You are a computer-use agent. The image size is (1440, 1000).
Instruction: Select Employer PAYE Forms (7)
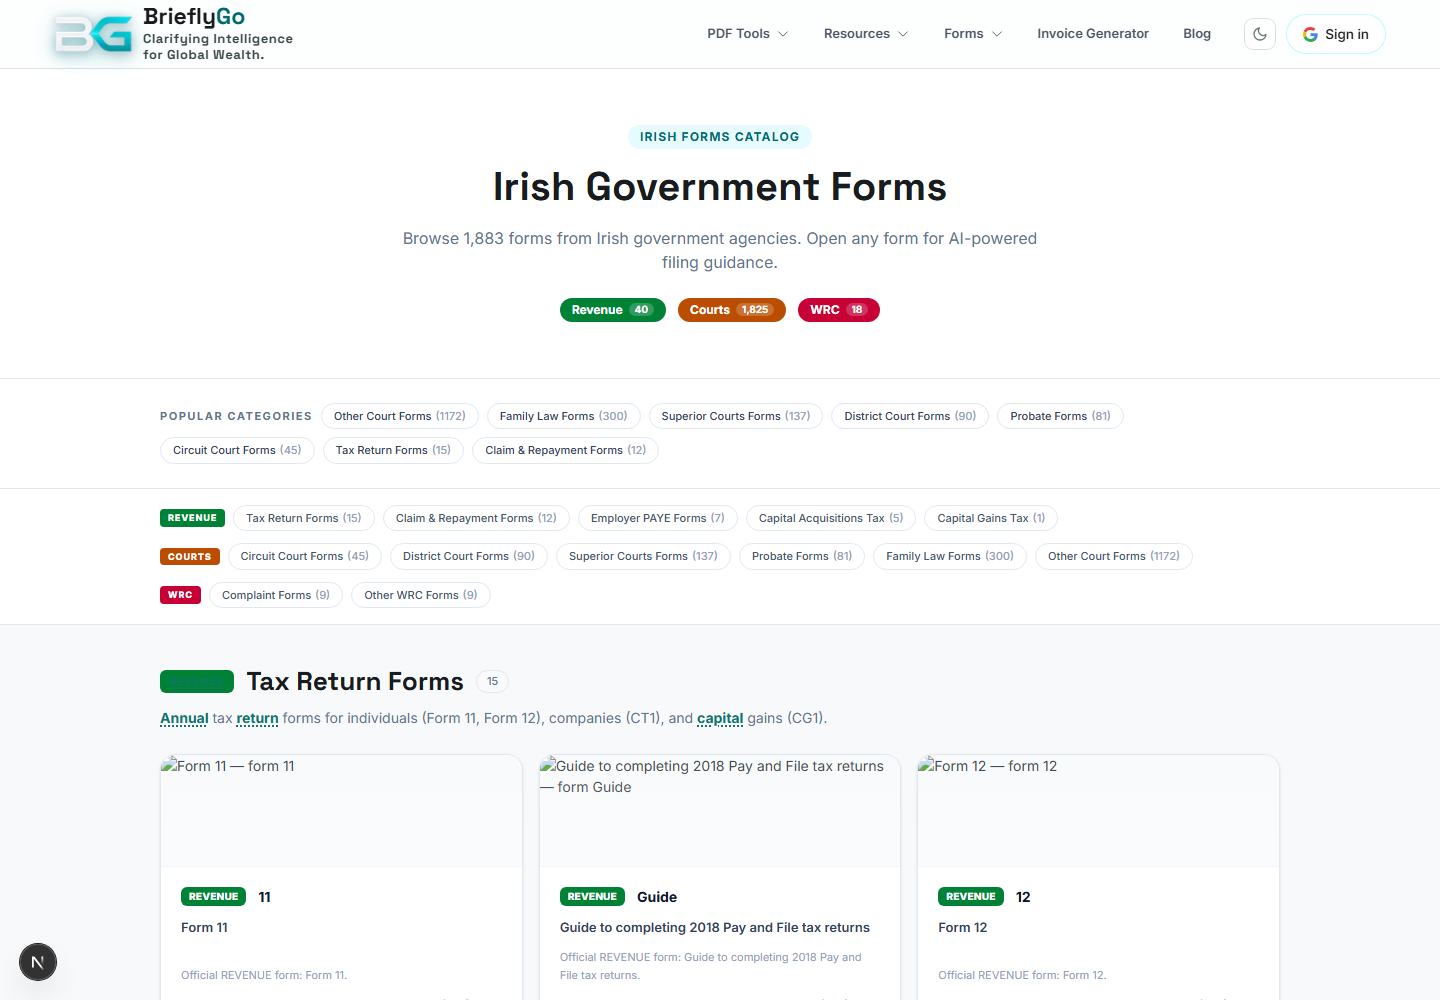coord(658,518)
